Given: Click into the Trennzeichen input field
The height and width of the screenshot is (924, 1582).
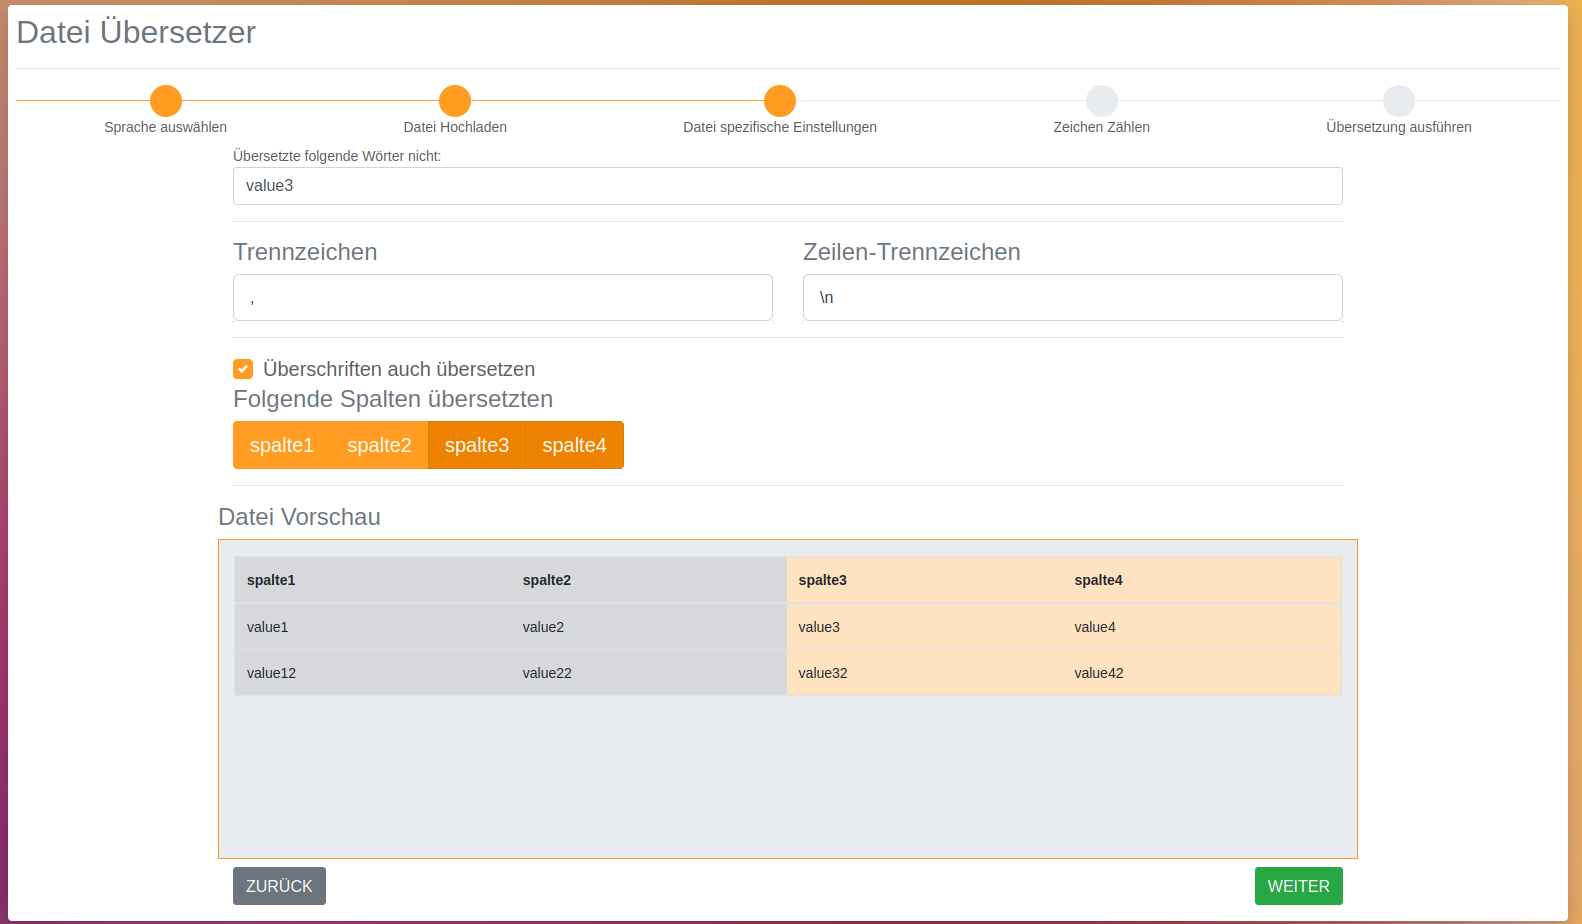Looking at the screenshot, I should coord(502,298).
